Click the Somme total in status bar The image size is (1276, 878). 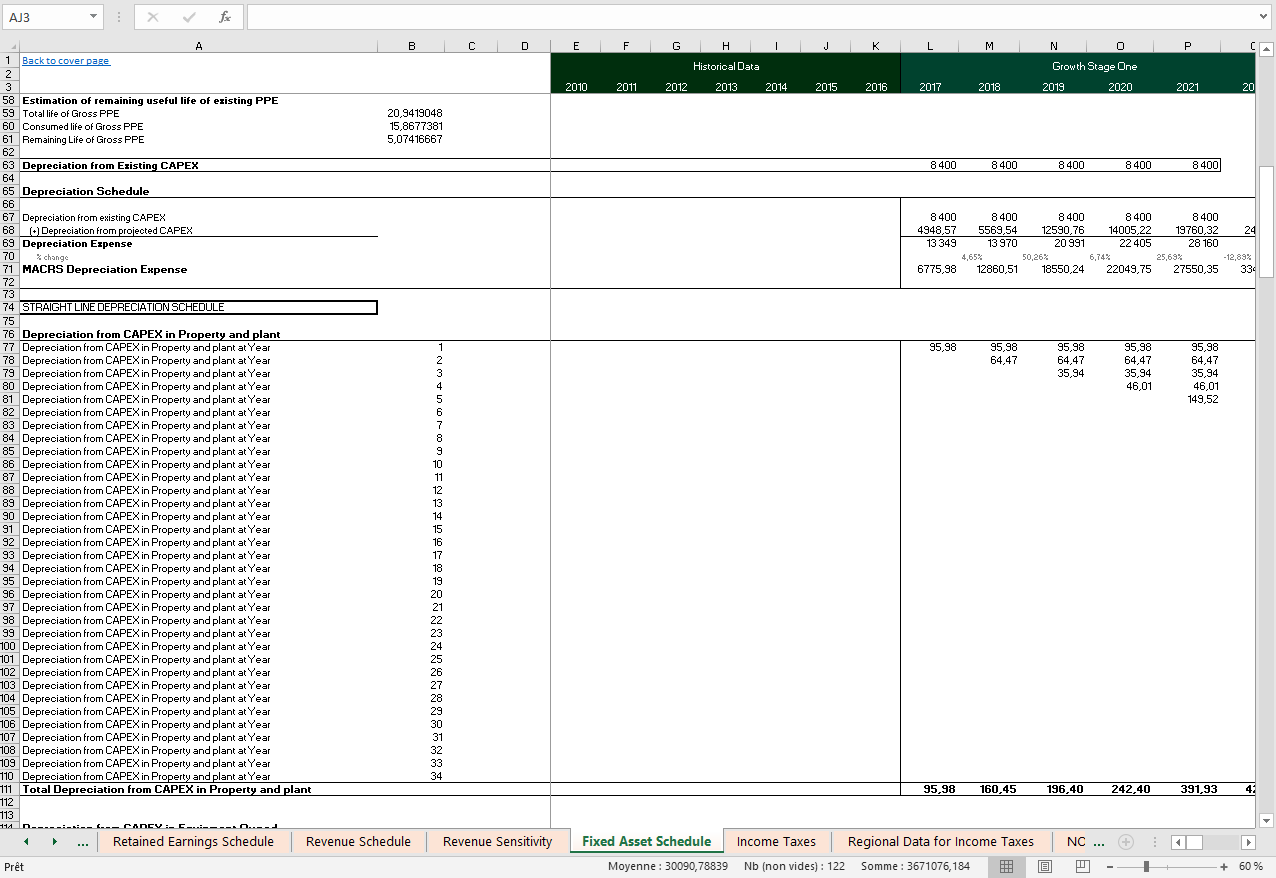coord(915,866)
